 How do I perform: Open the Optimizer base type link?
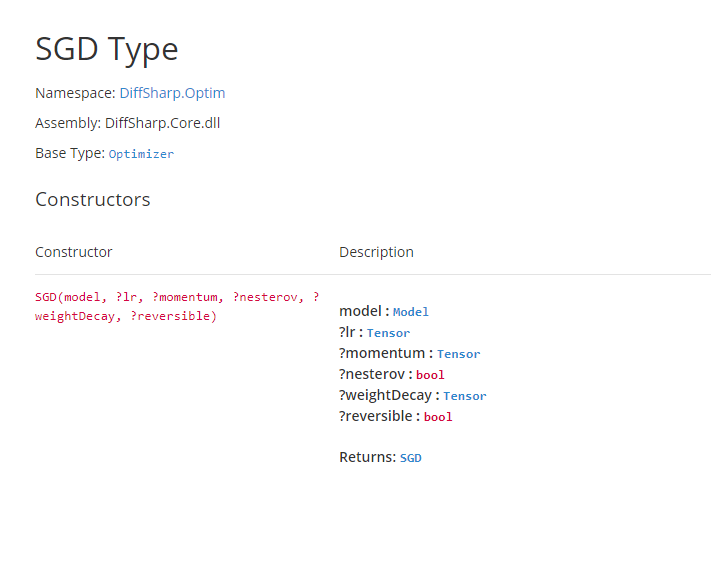click(141, 154)
